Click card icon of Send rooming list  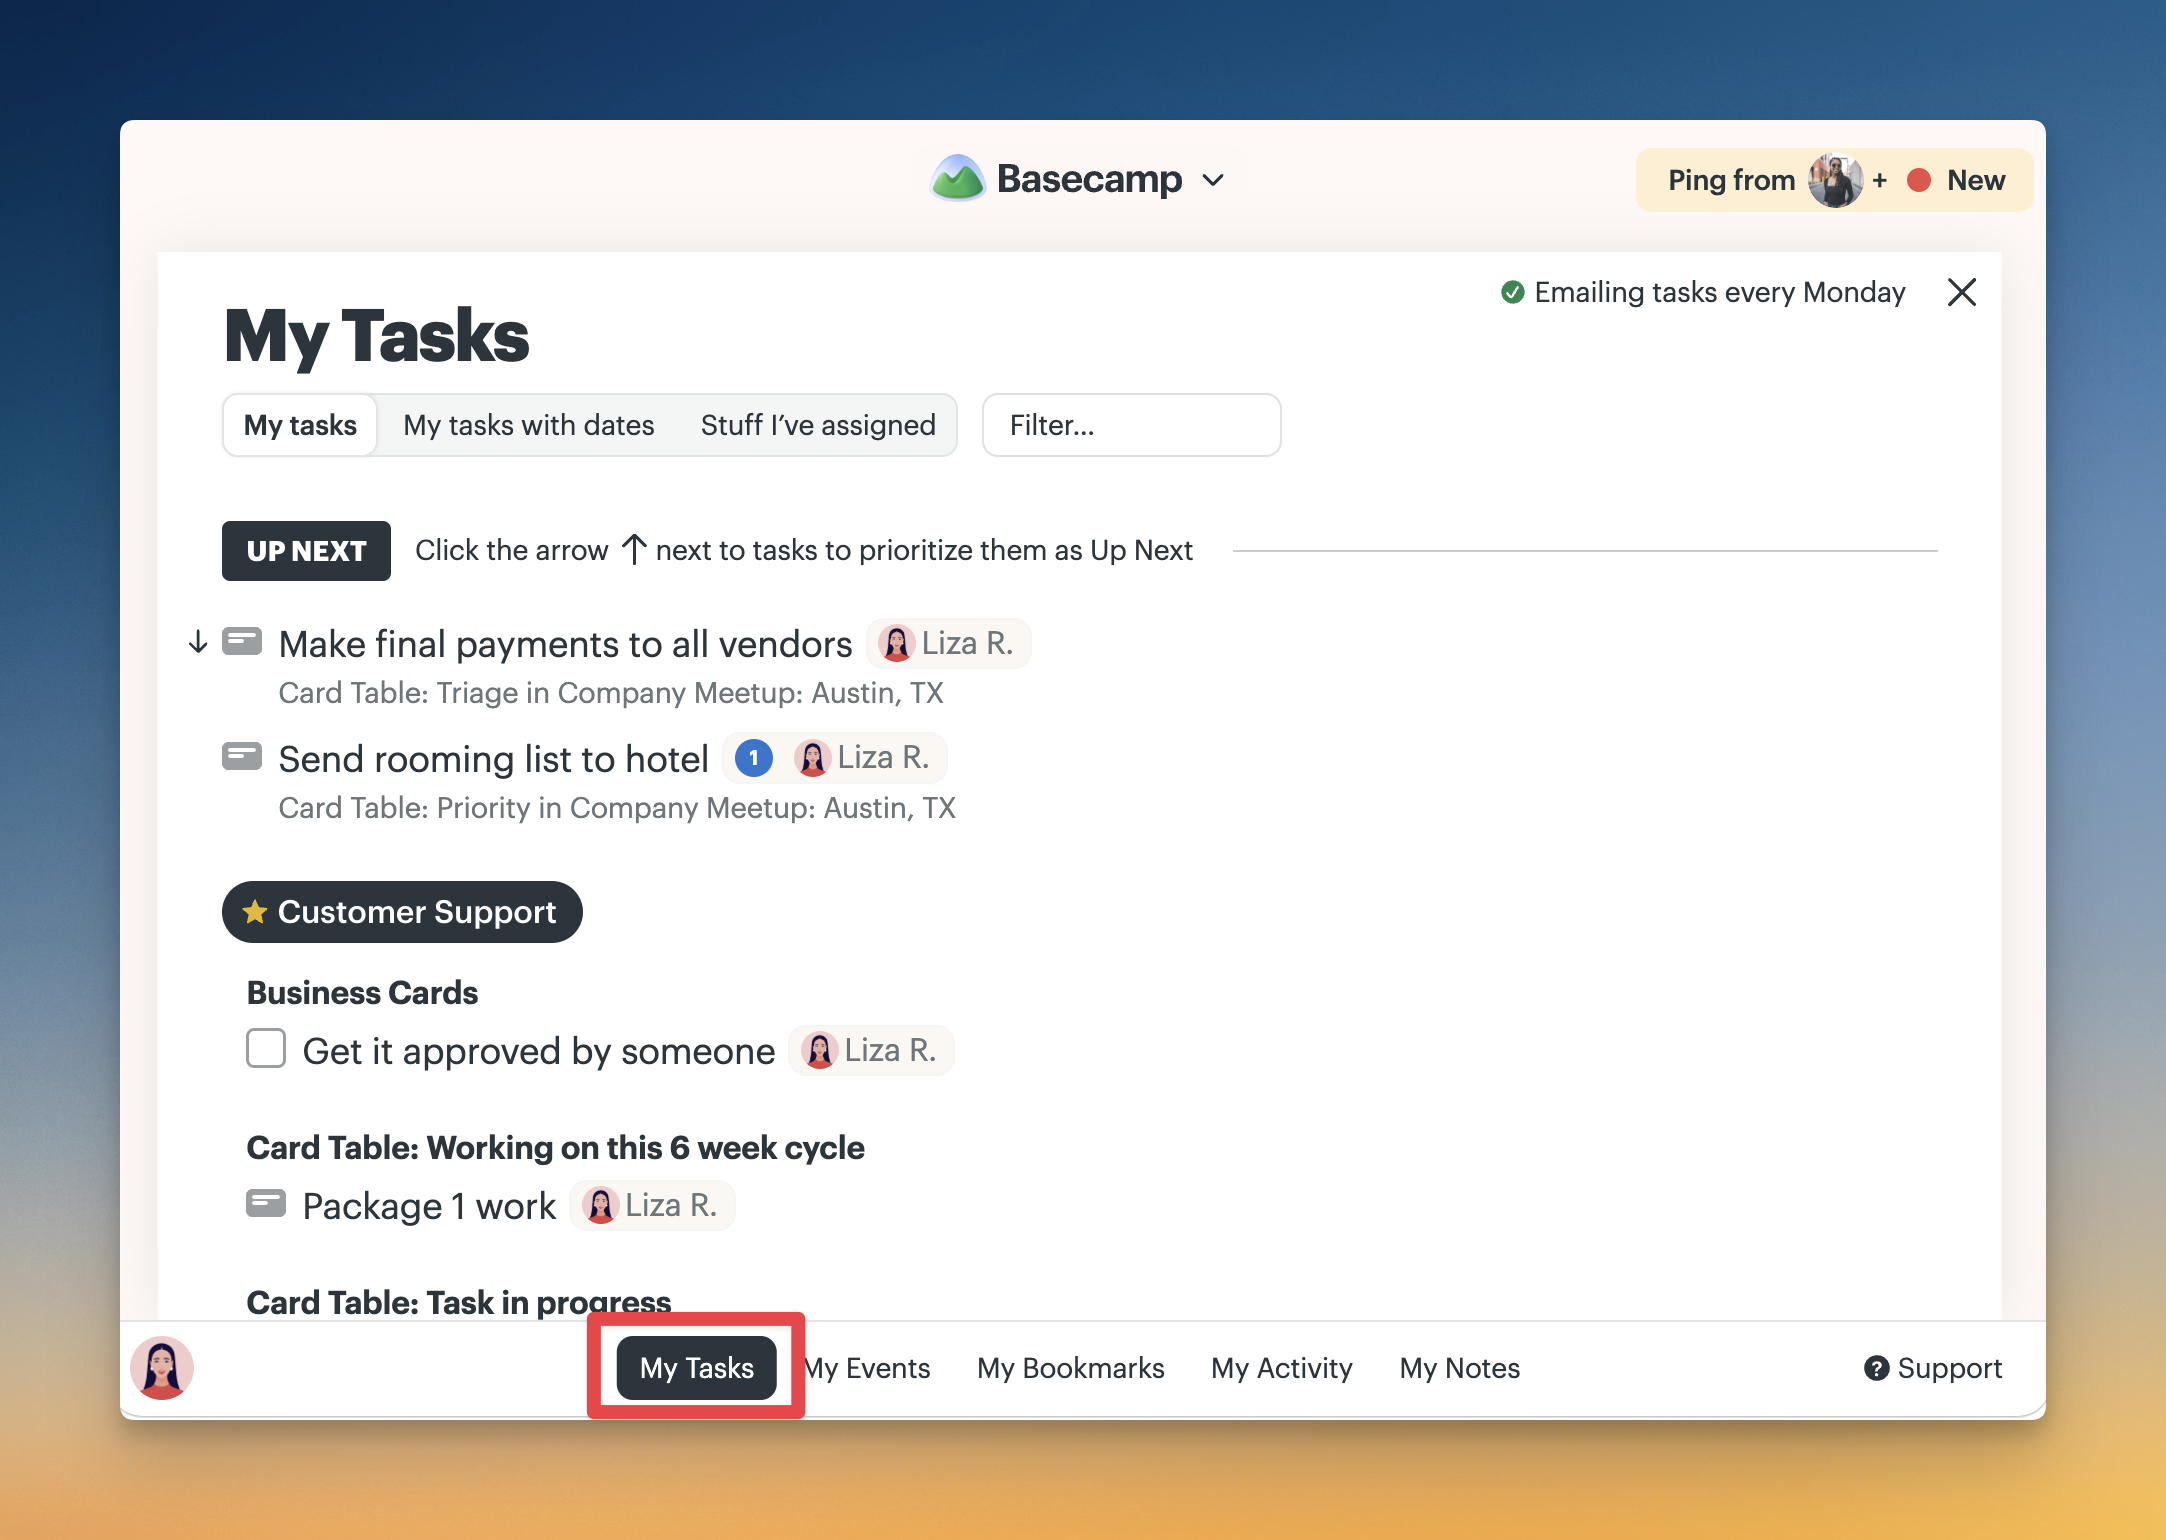point(242,756)
